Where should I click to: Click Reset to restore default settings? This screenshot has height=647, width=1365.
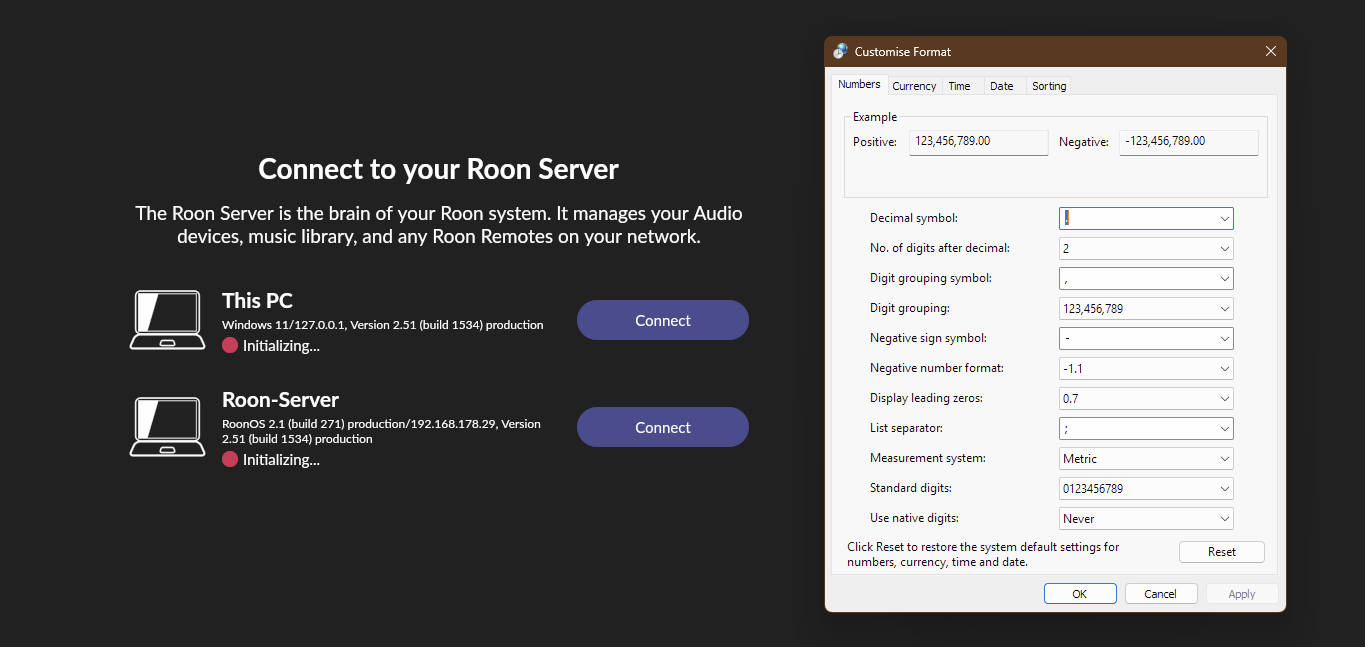coord(1221,552)
